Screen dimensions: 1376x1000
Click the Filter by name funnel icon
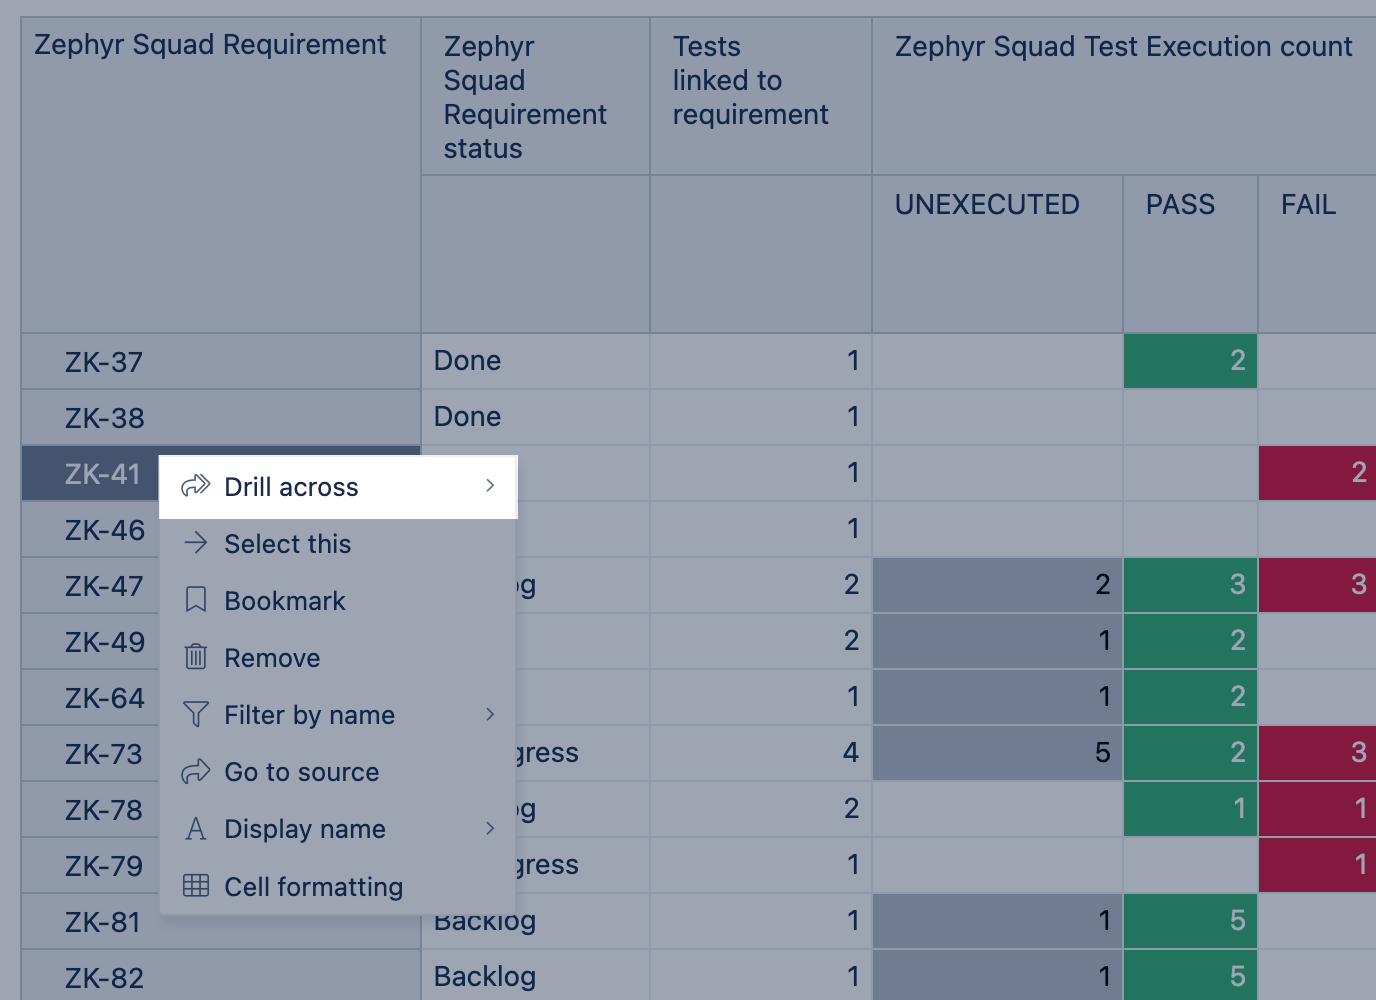point(196,714)
